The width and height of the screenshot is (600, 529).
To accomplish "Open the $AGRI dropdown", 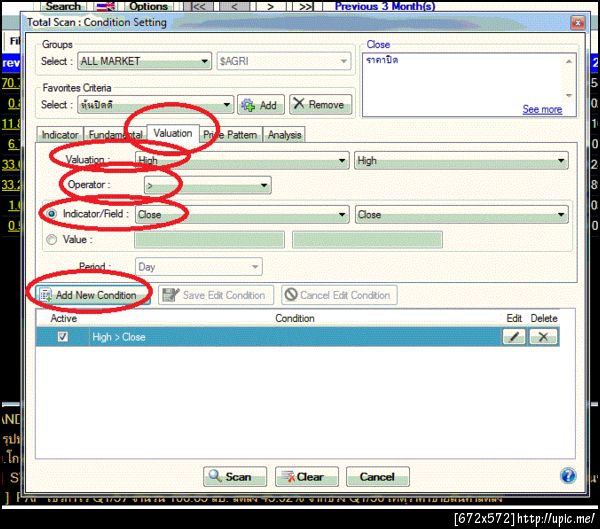I will 284,61.
